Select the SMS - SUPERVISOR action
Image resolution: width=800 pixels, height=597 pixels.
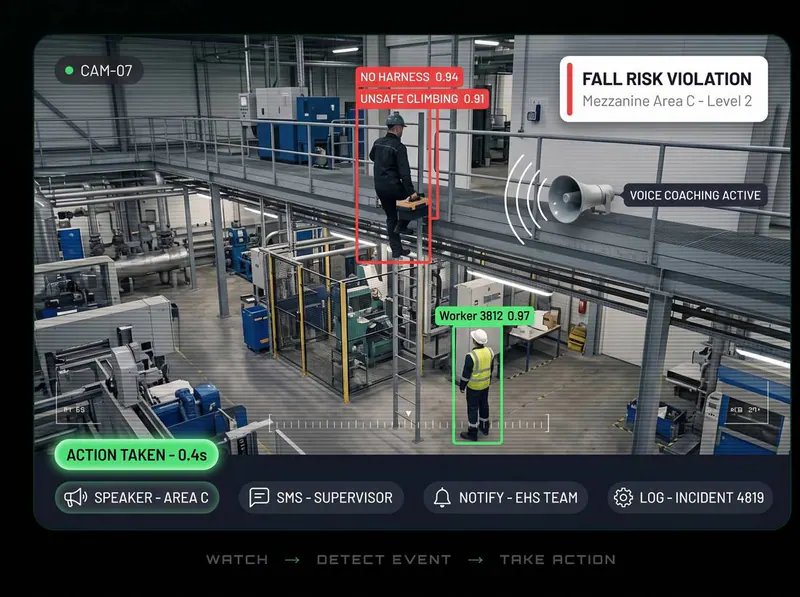click(321, 498)
